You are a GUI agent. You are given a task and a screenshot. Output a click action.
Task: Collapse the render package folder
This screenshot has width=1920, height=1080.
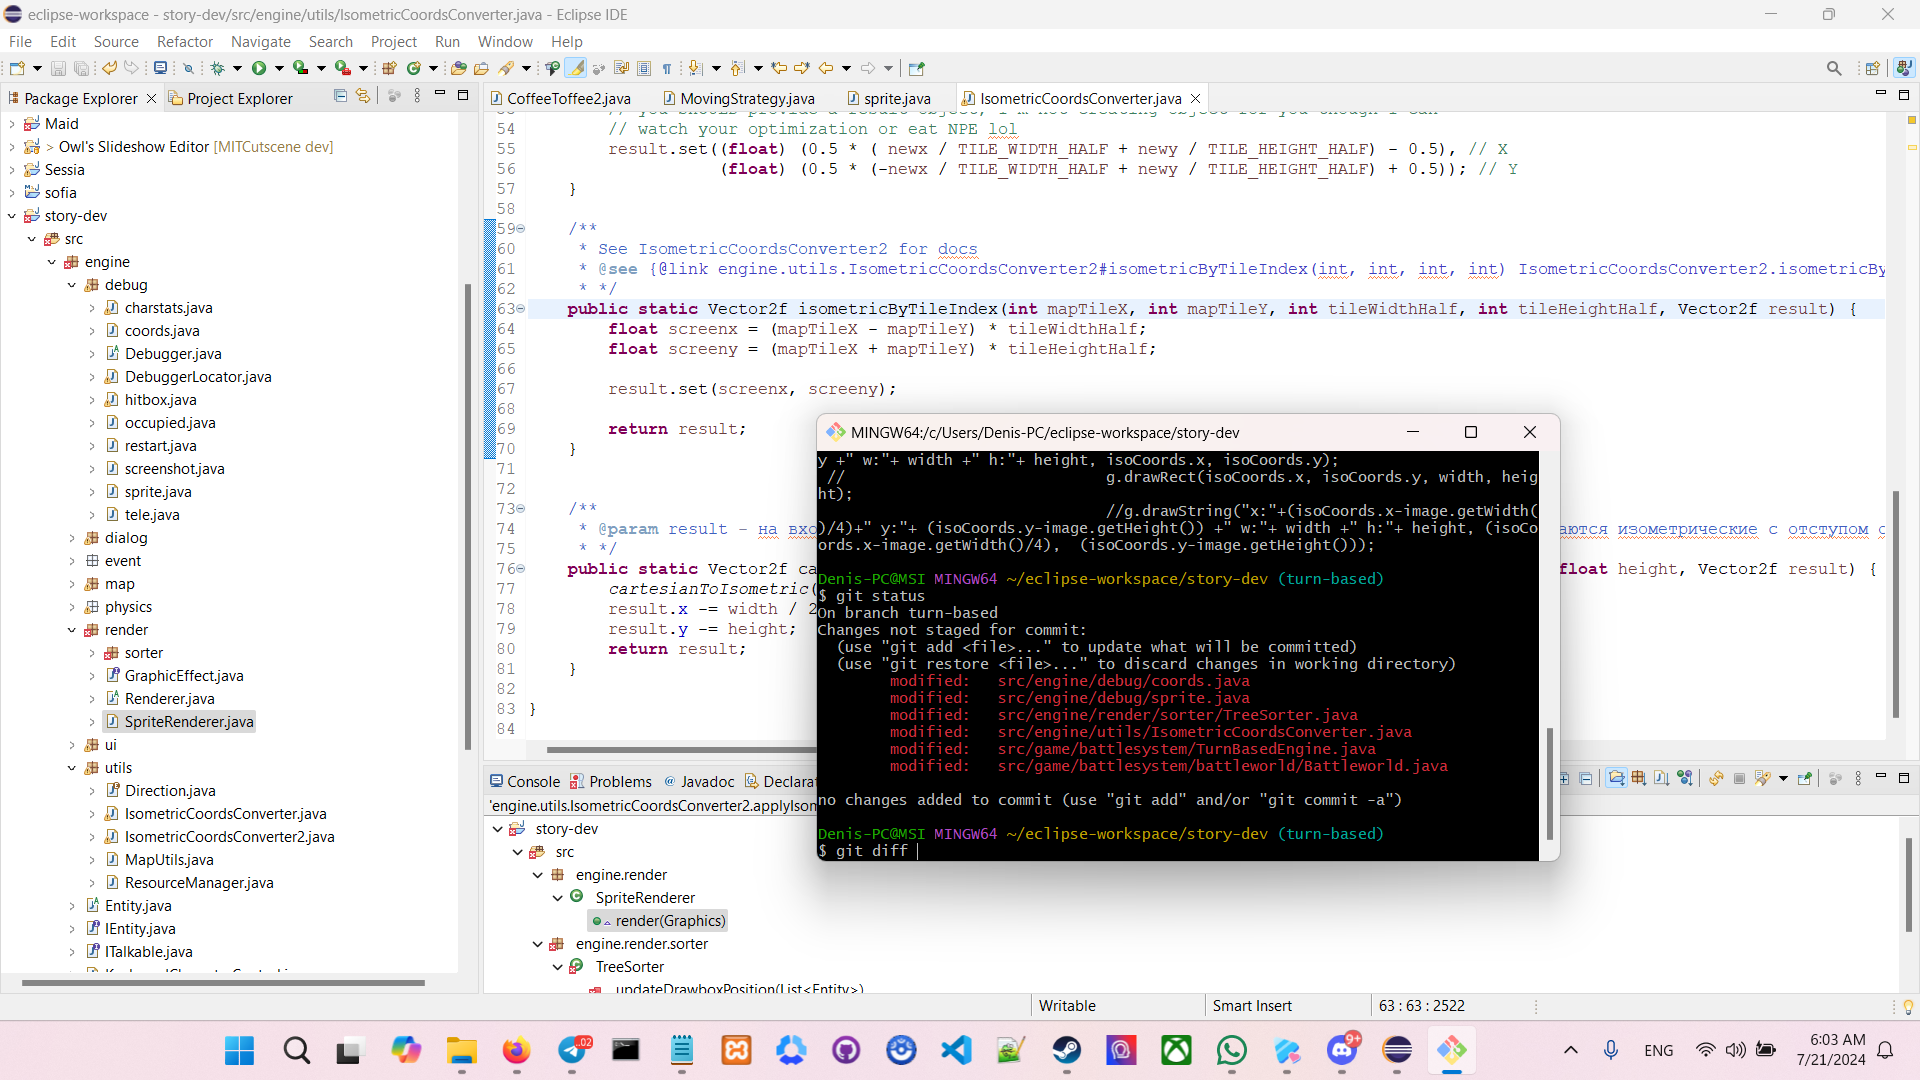72,630
